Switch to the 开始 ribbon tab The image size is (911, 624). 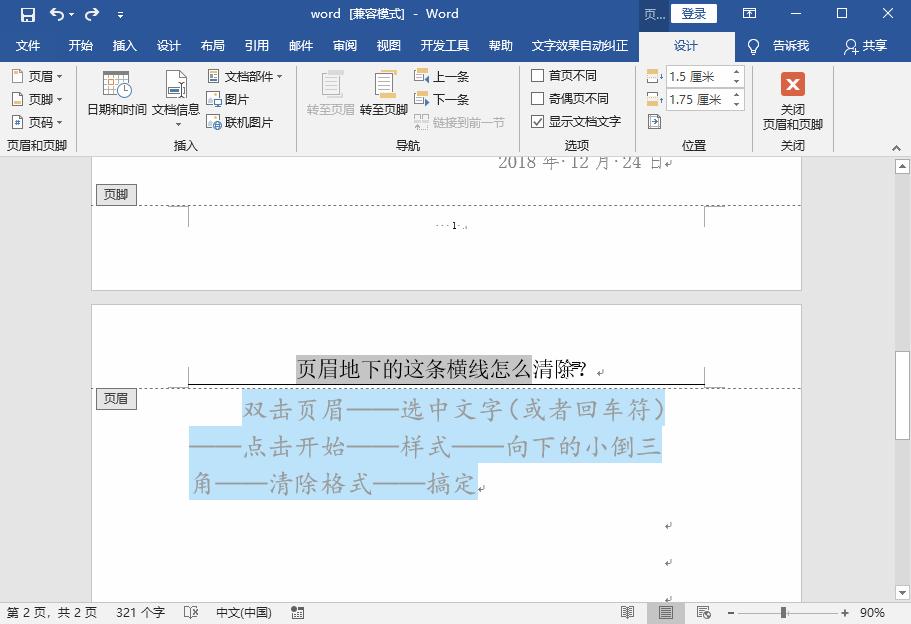(x=79, y=45)
